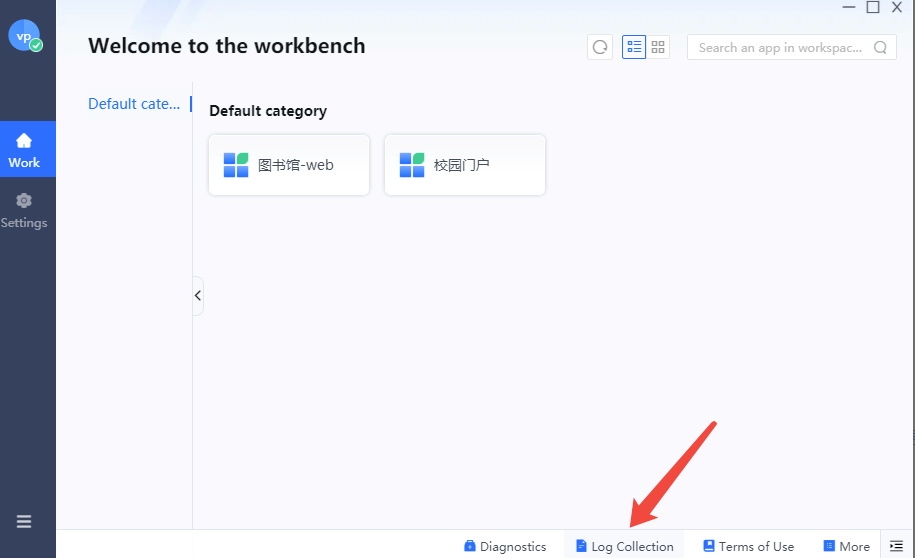Click the search app input field
This screenshot has height=558, width=915.
(x=780, y=47)
